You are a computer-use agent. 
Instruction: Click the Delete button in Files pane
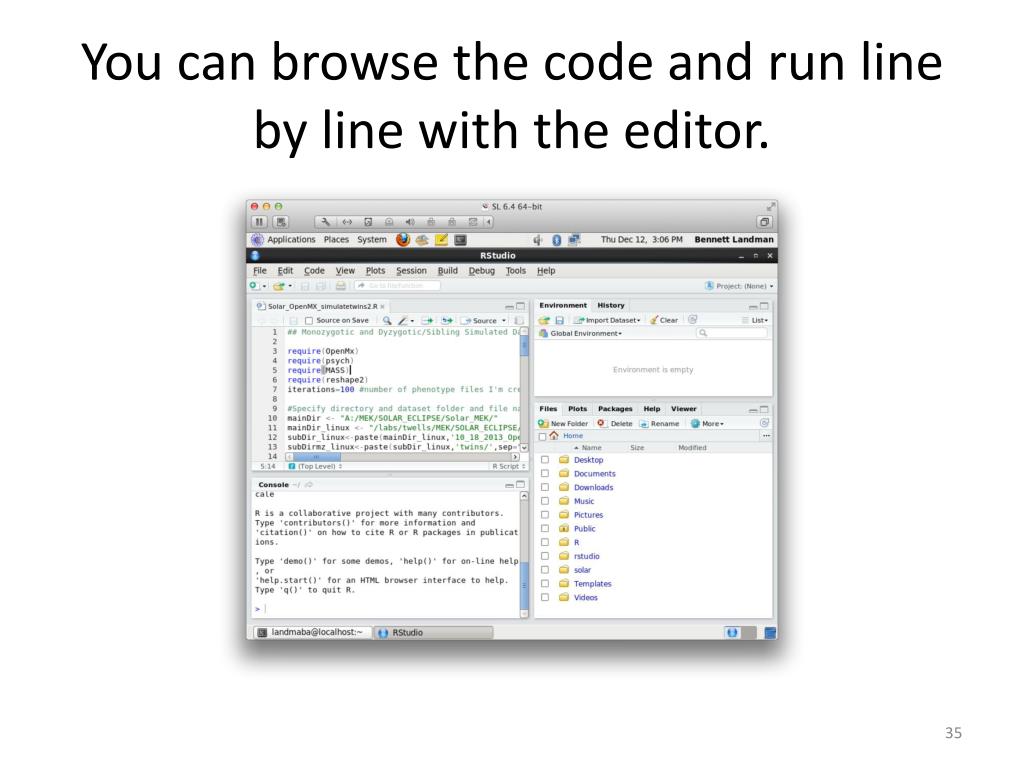coord(615,423)
